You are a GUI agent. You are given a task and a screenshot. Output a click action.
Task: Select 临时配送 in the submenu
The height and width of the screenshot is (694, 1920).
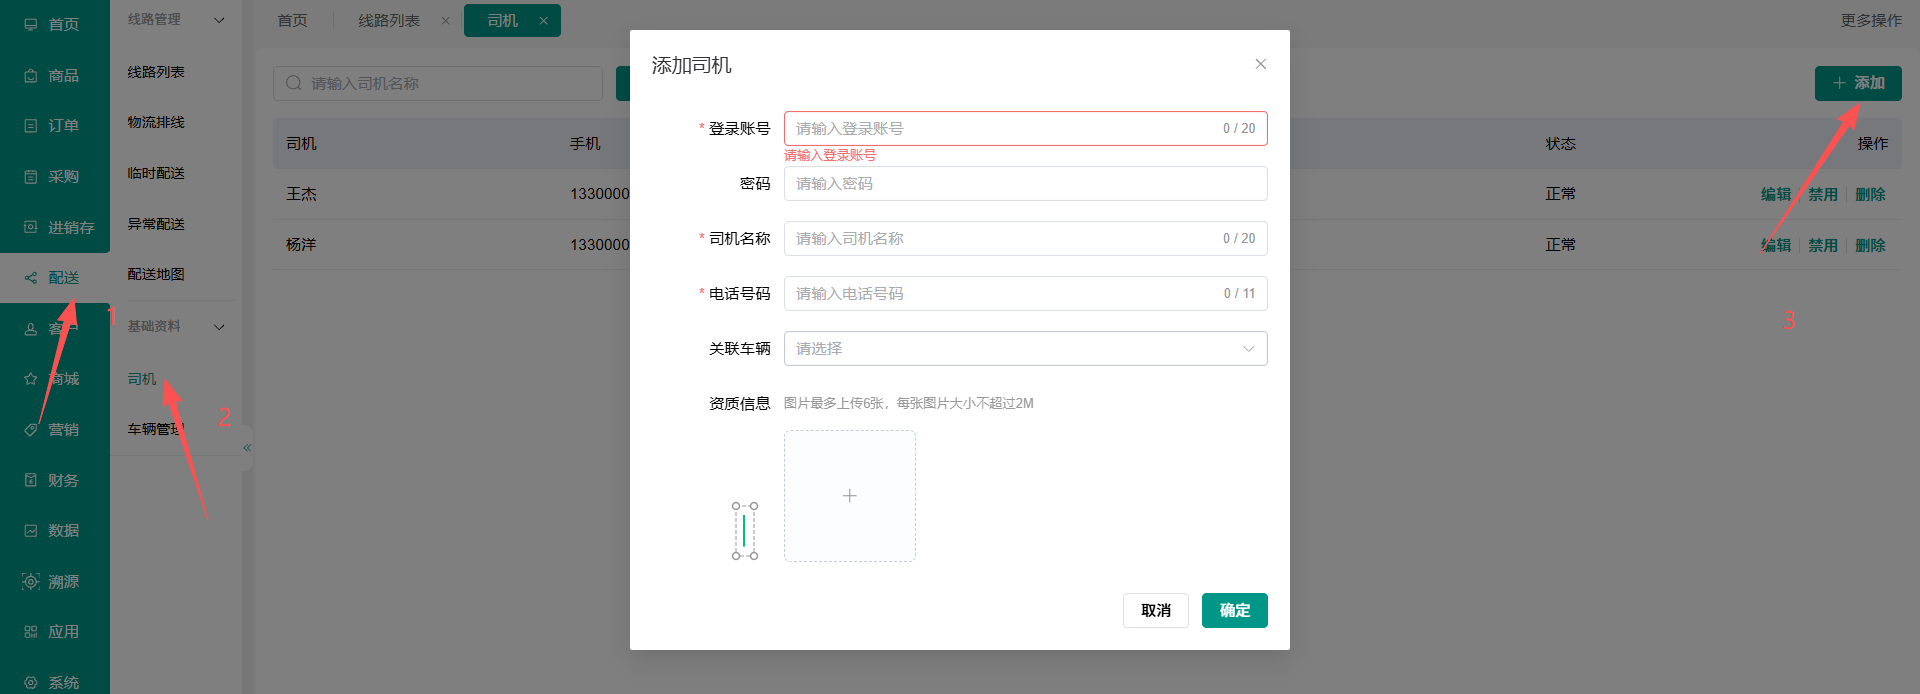click(x=156, y=173)
